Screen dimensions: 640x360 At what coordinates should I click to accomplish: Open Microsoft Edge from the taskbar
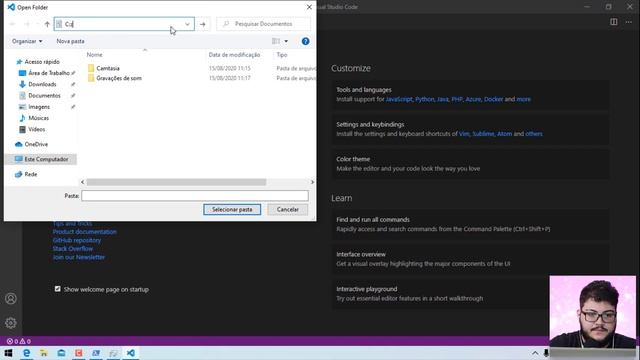click(27, 353)
